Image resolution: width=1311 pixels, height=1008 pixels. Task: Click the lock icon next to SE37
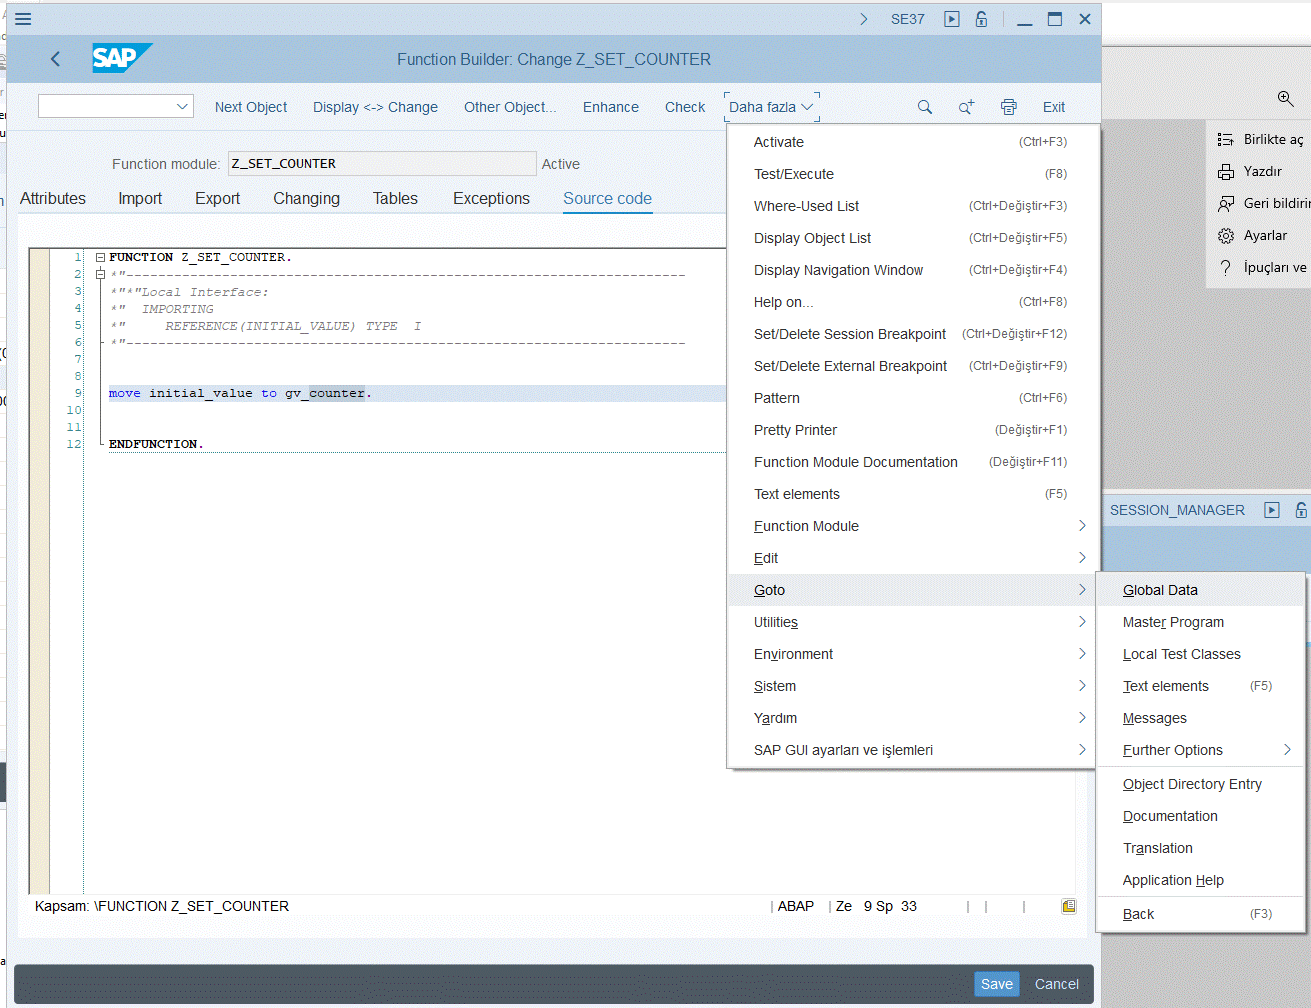point(982,19)
